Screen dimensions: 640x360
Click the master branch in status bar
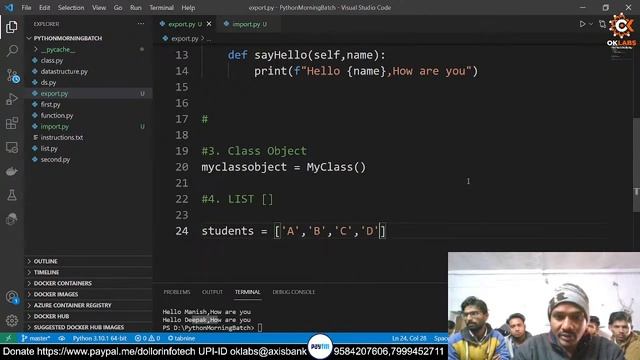(x=36, y=338)
